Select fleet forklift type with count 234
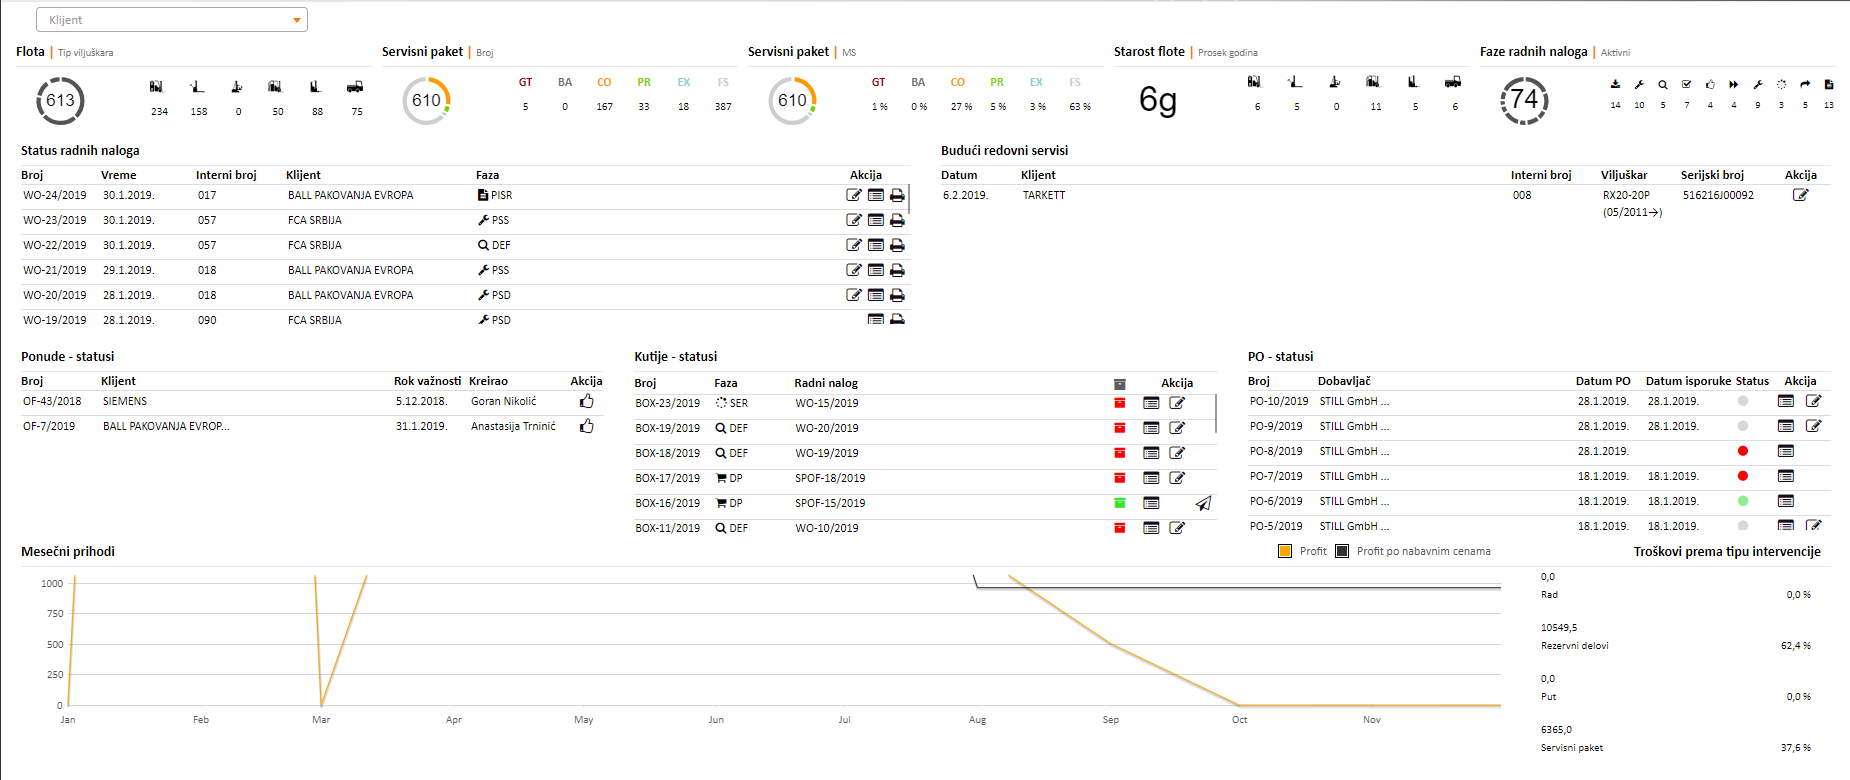Screen dimensions: 1850x780 [x=156, y=87]
